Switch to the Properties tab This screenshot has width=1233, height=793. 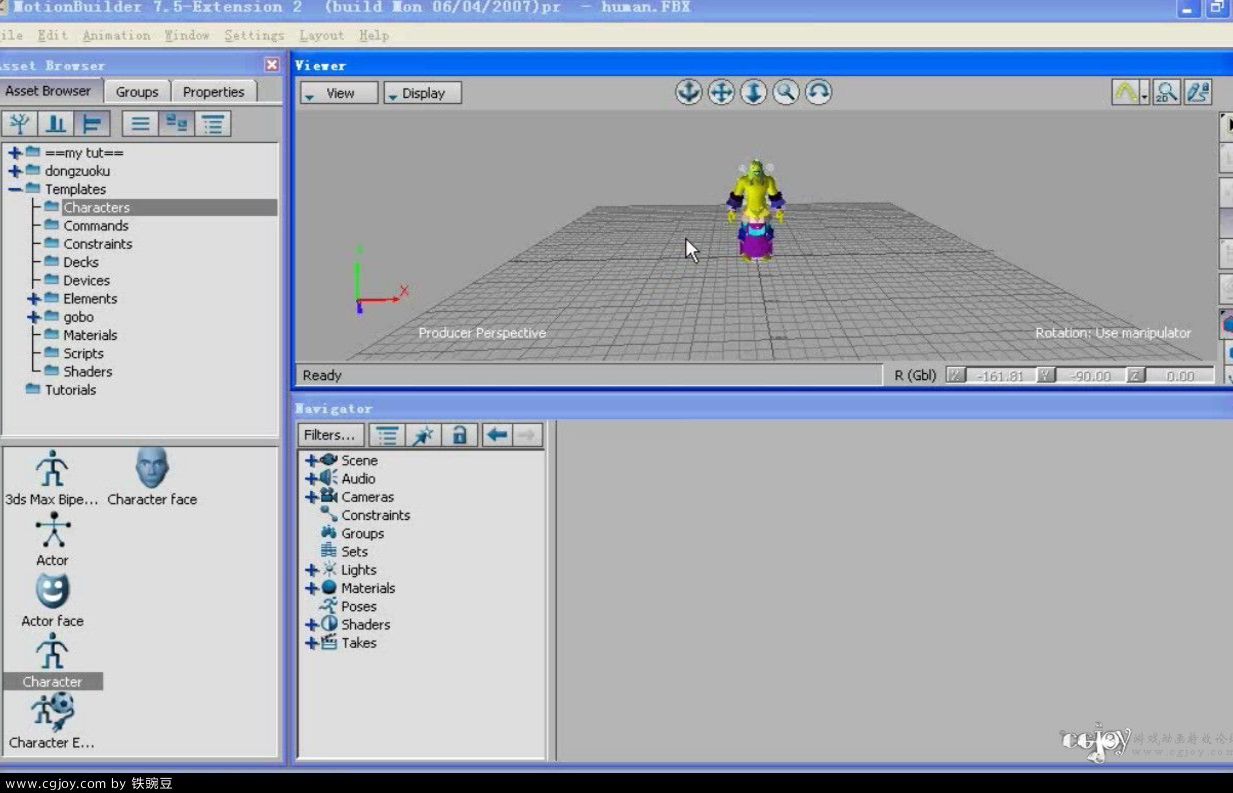pos(213,91)
